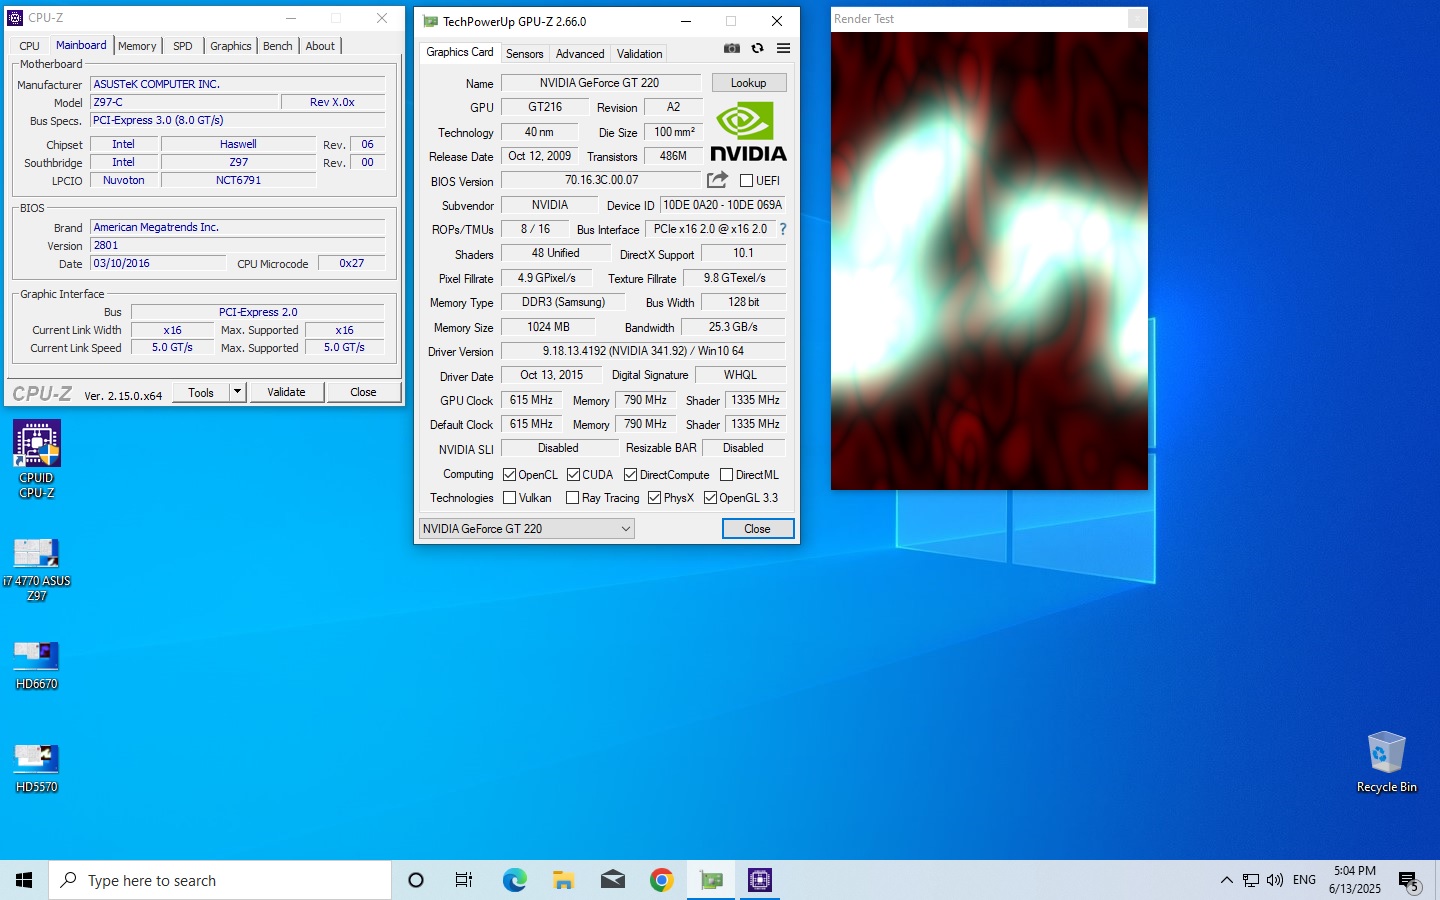Expand the NVIDIA GeForce GT 220 GPU dropdown
This screenshot has width=1440, height=900.
[526, 529]
